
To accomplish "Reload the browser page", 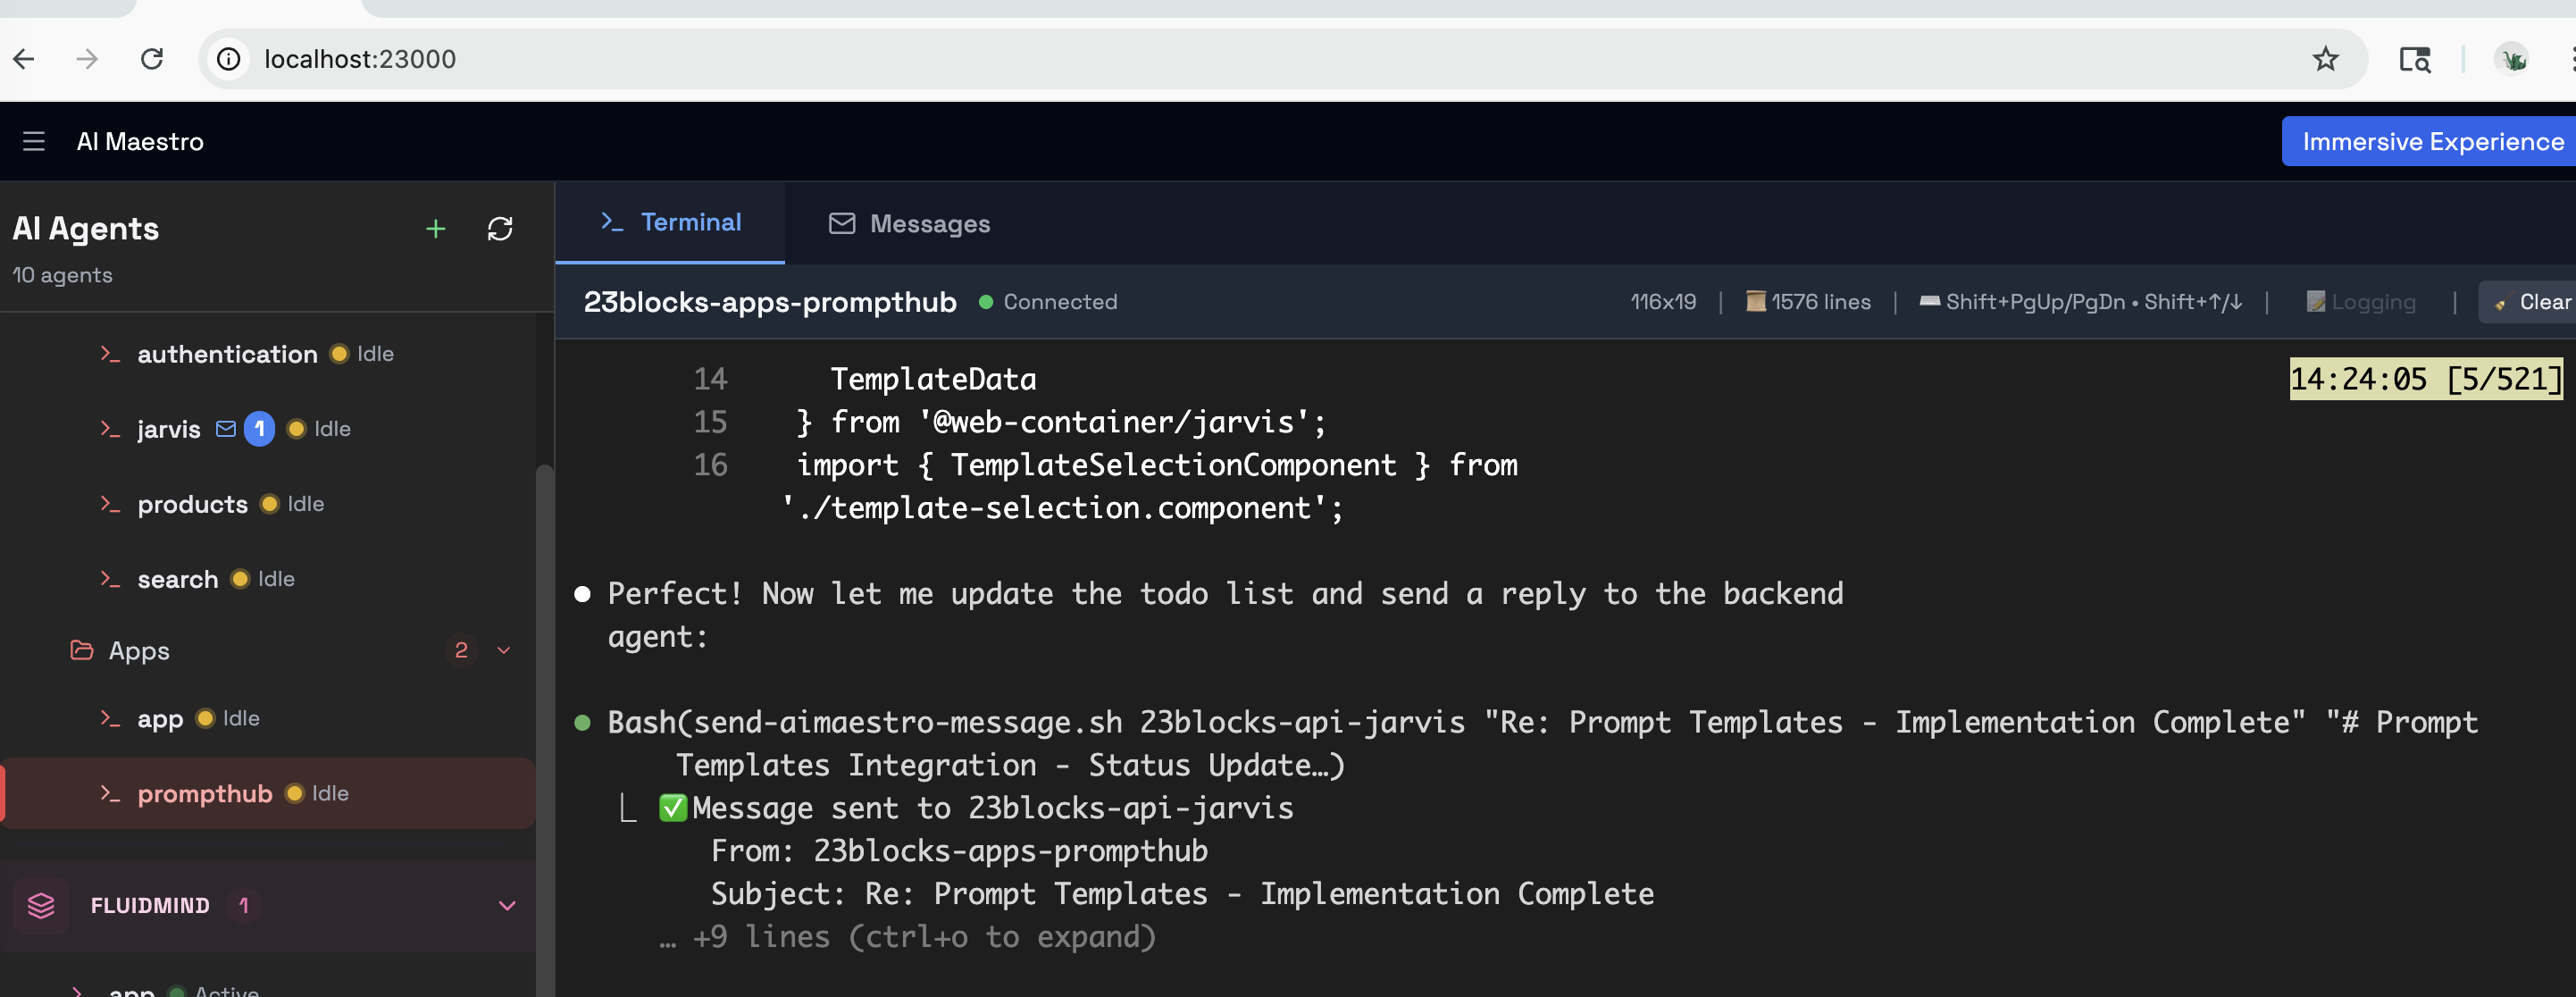I will click(x=152, y=59).
